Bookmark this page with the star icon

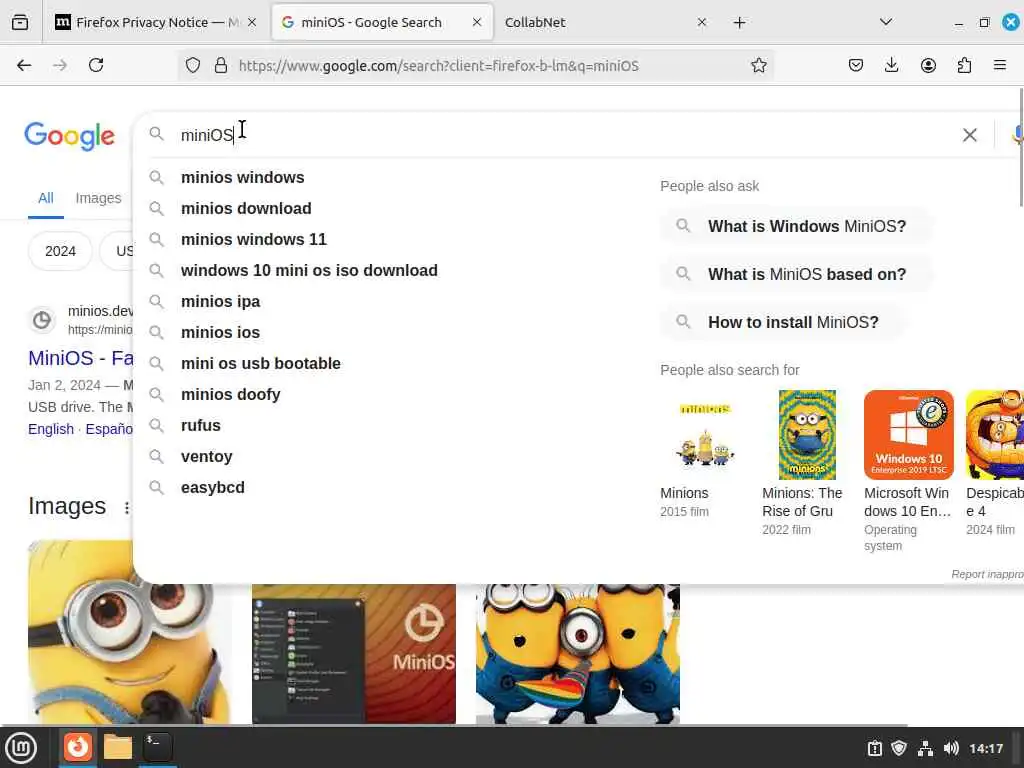click(x=758, y=65)
